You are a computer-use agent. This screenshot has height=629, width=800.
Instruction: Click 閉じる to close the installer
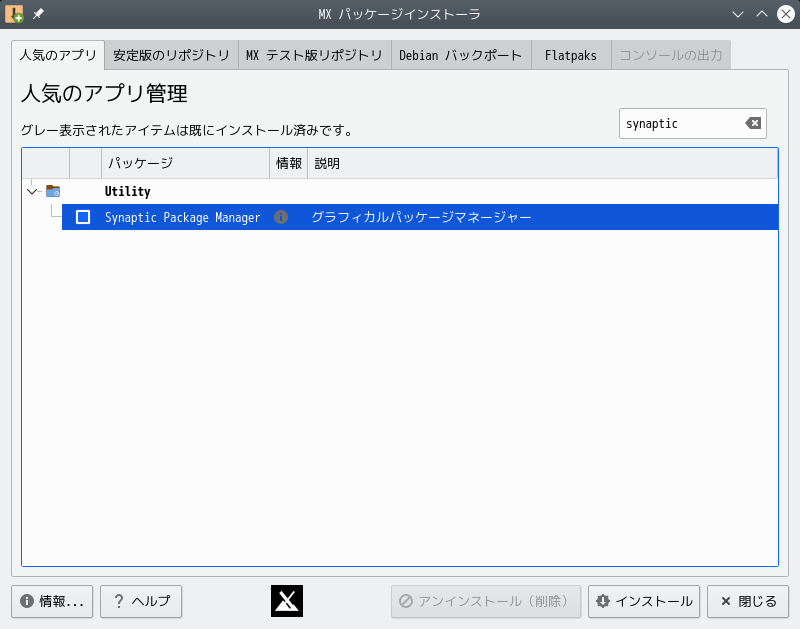748,601
